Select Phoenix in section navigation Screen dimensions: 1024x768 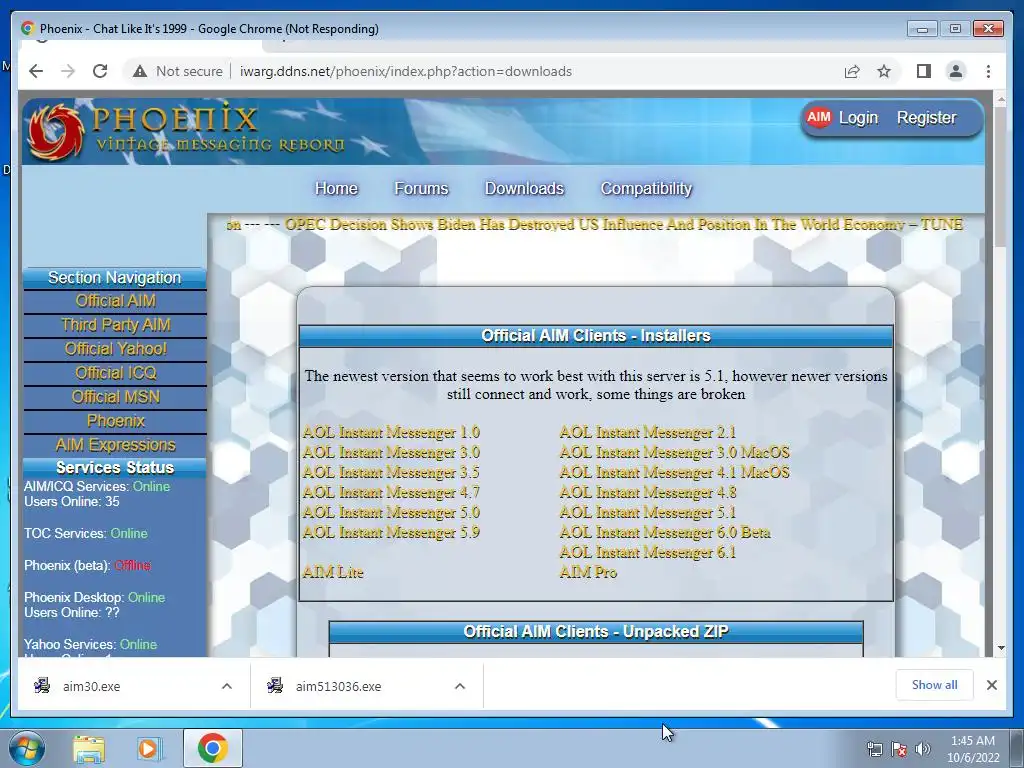[x=116, y=421]
